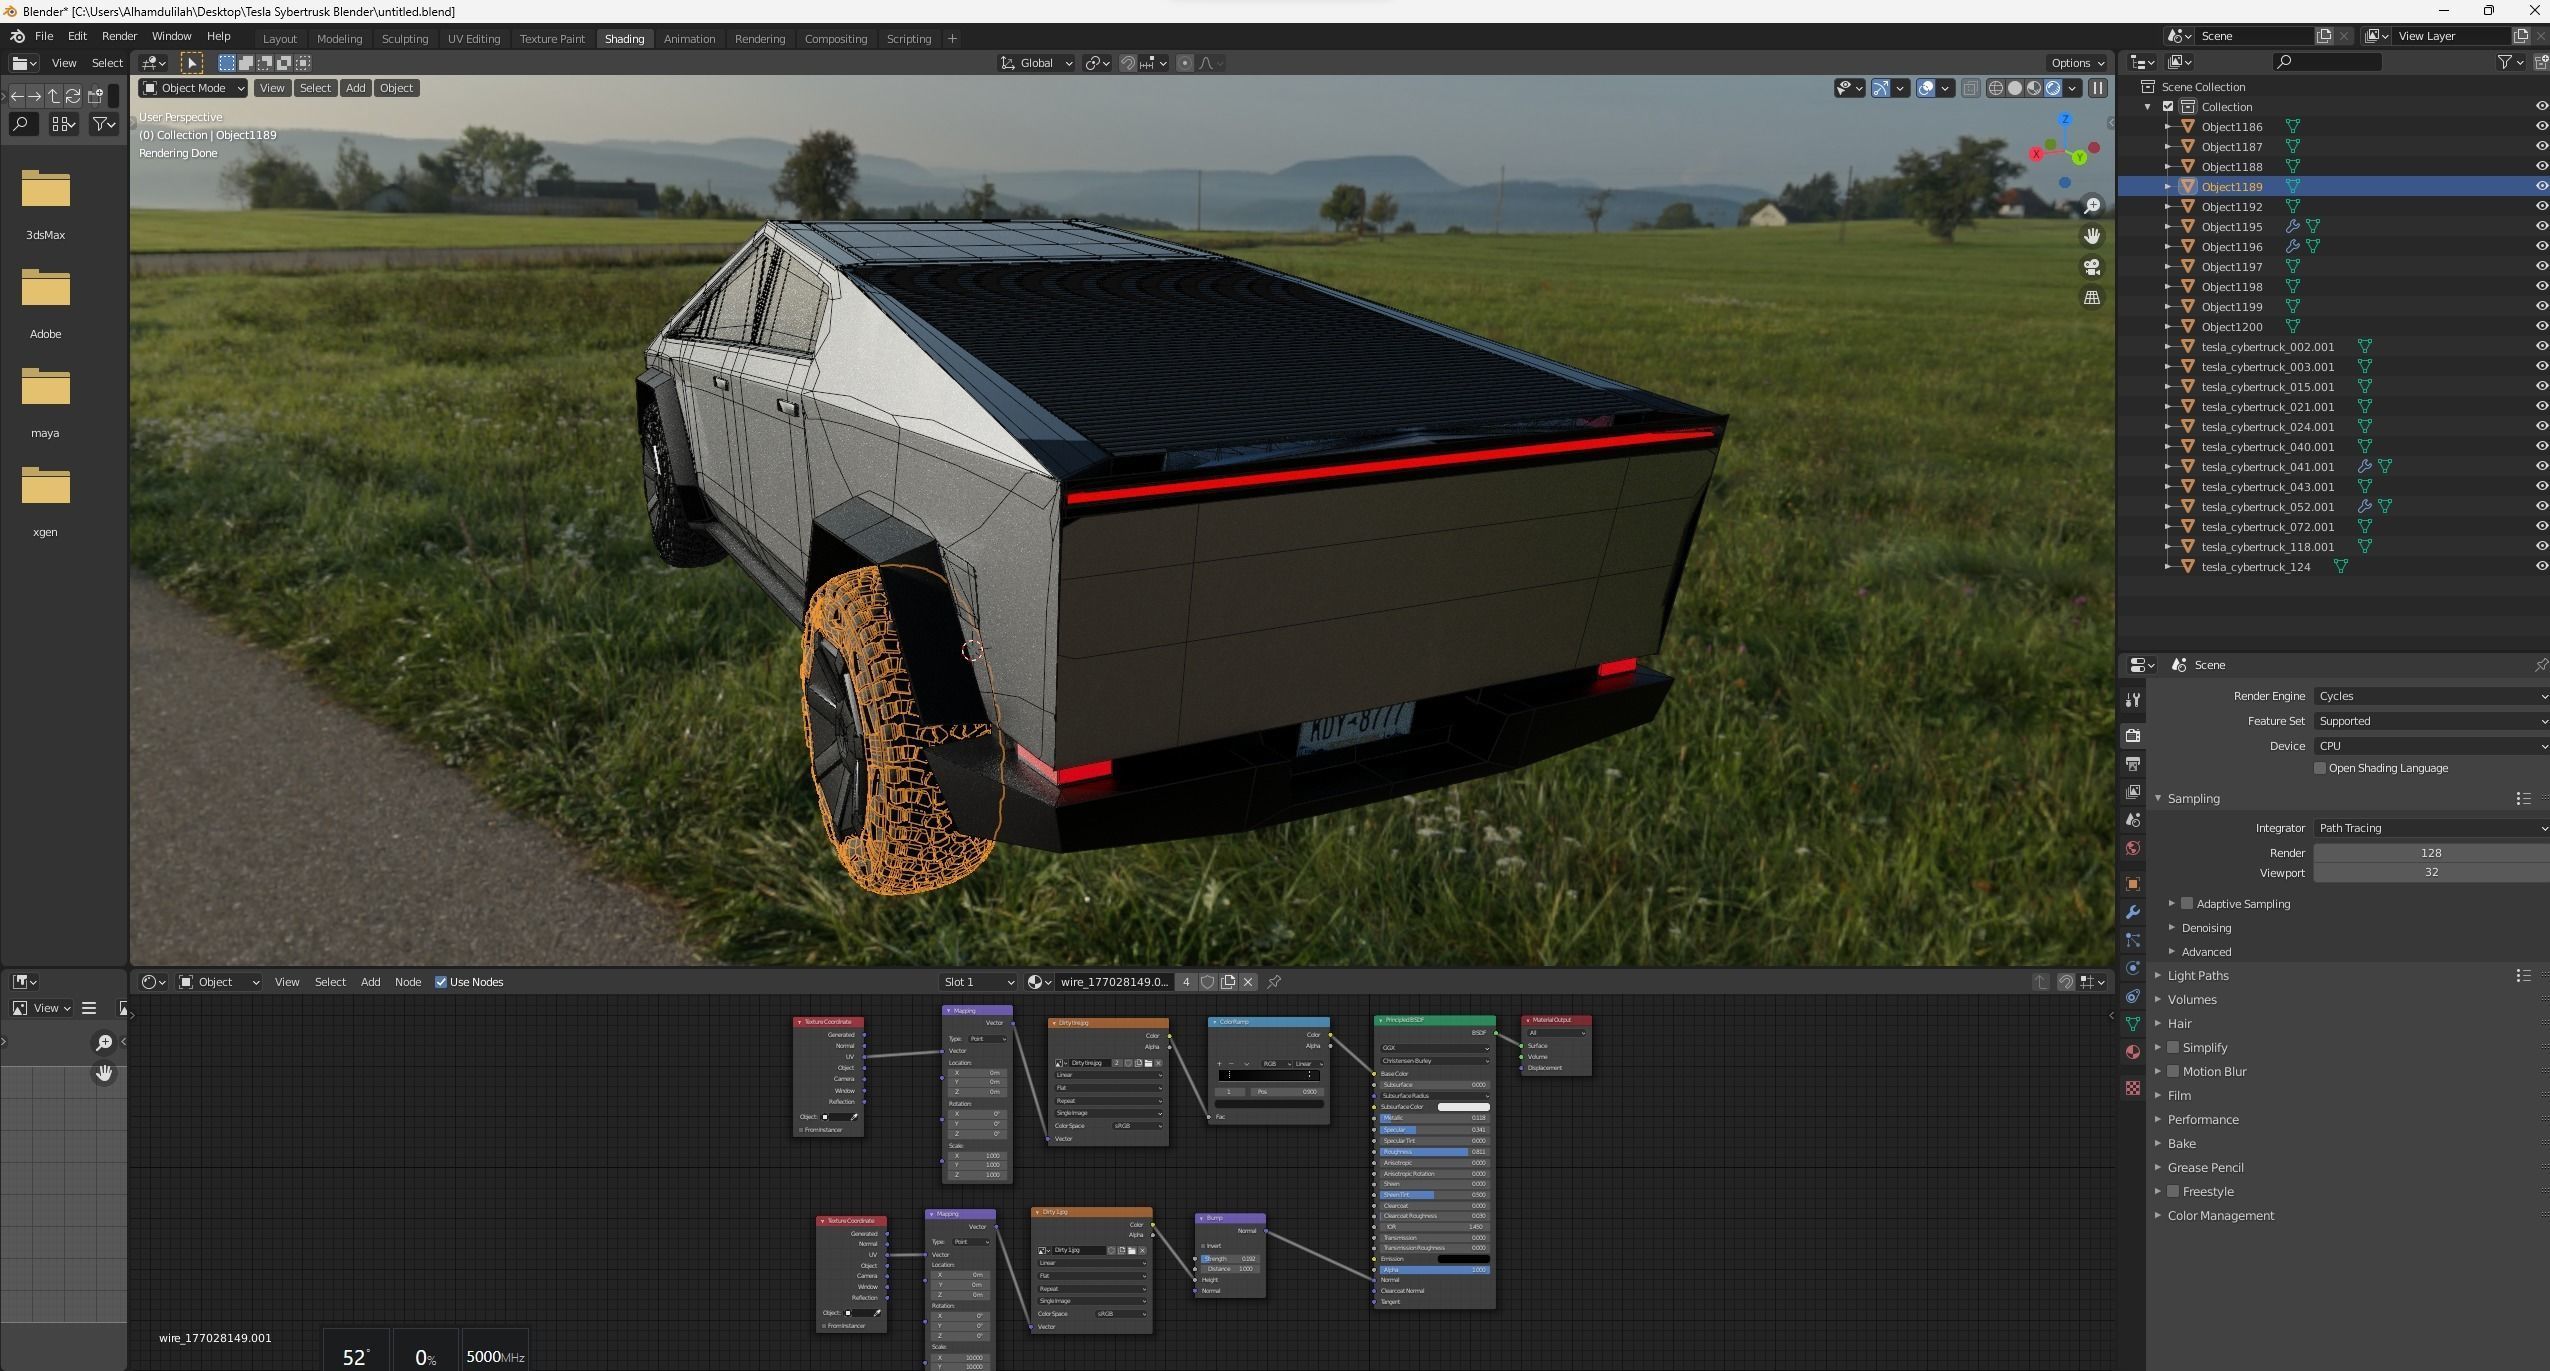Open the Output properties tab
Screen dimensions: 2550x1371
pyautogui.click(x=2132, y=764)
